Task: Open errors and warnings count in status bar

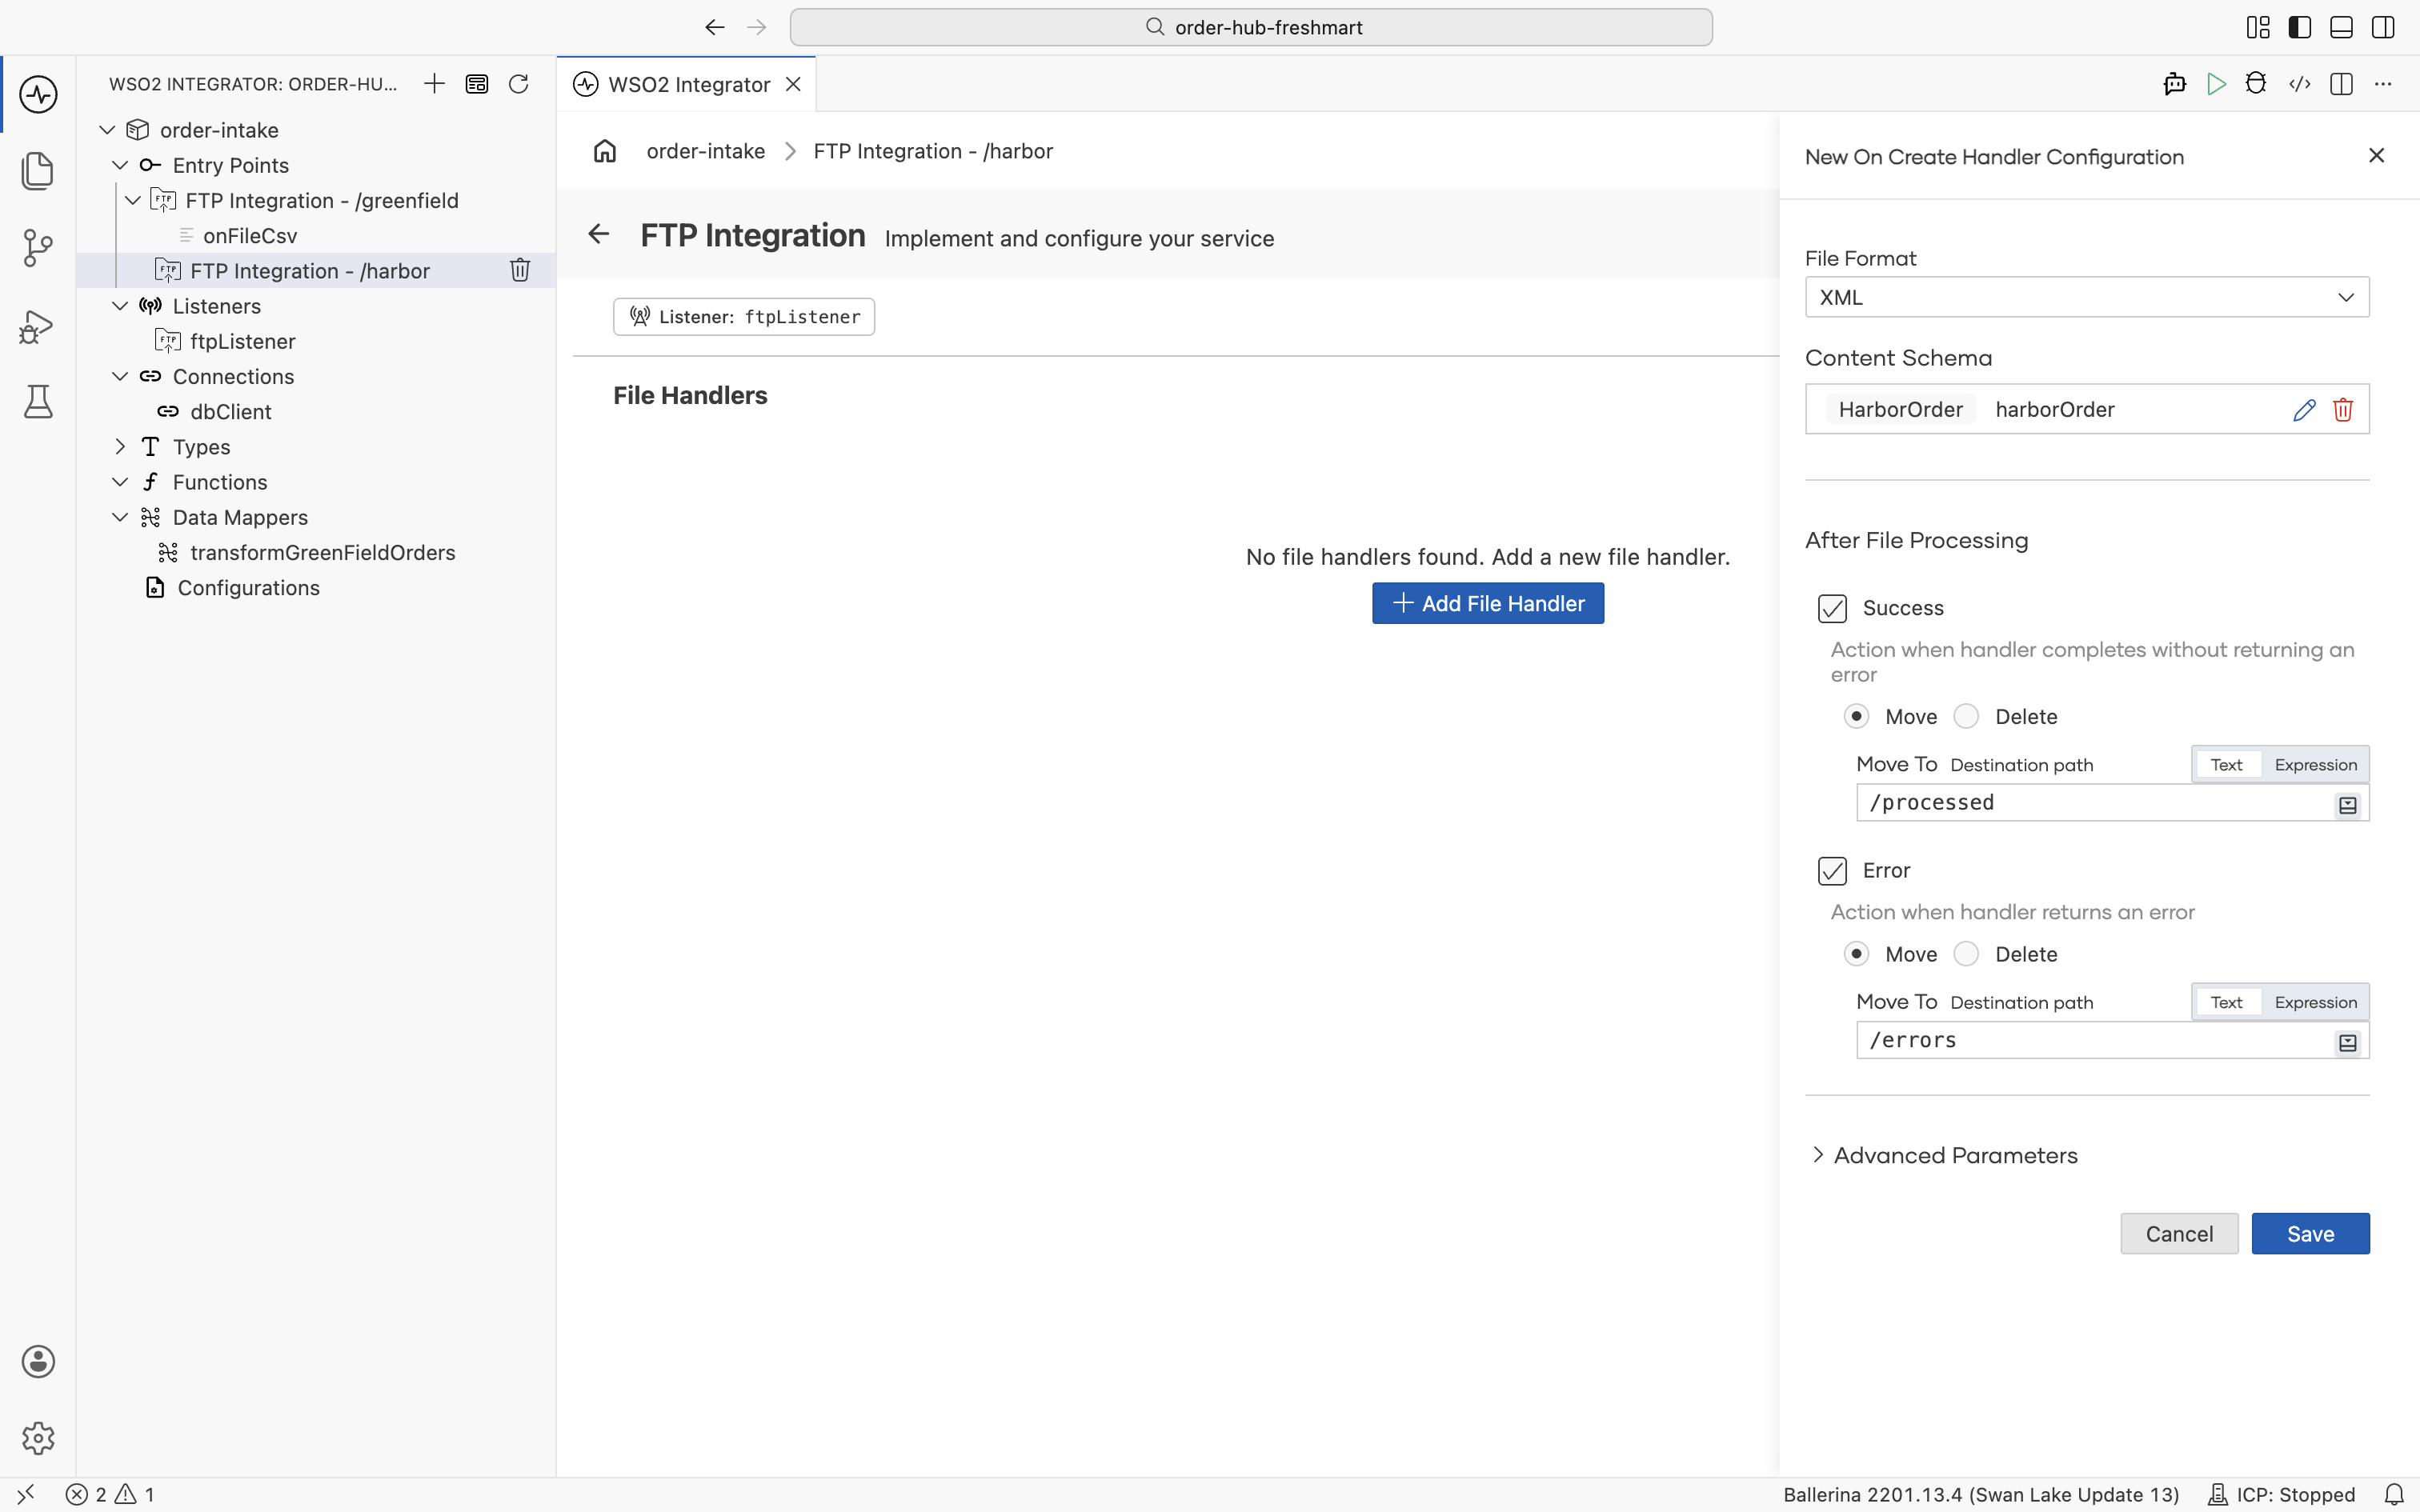Action: 110,1494
